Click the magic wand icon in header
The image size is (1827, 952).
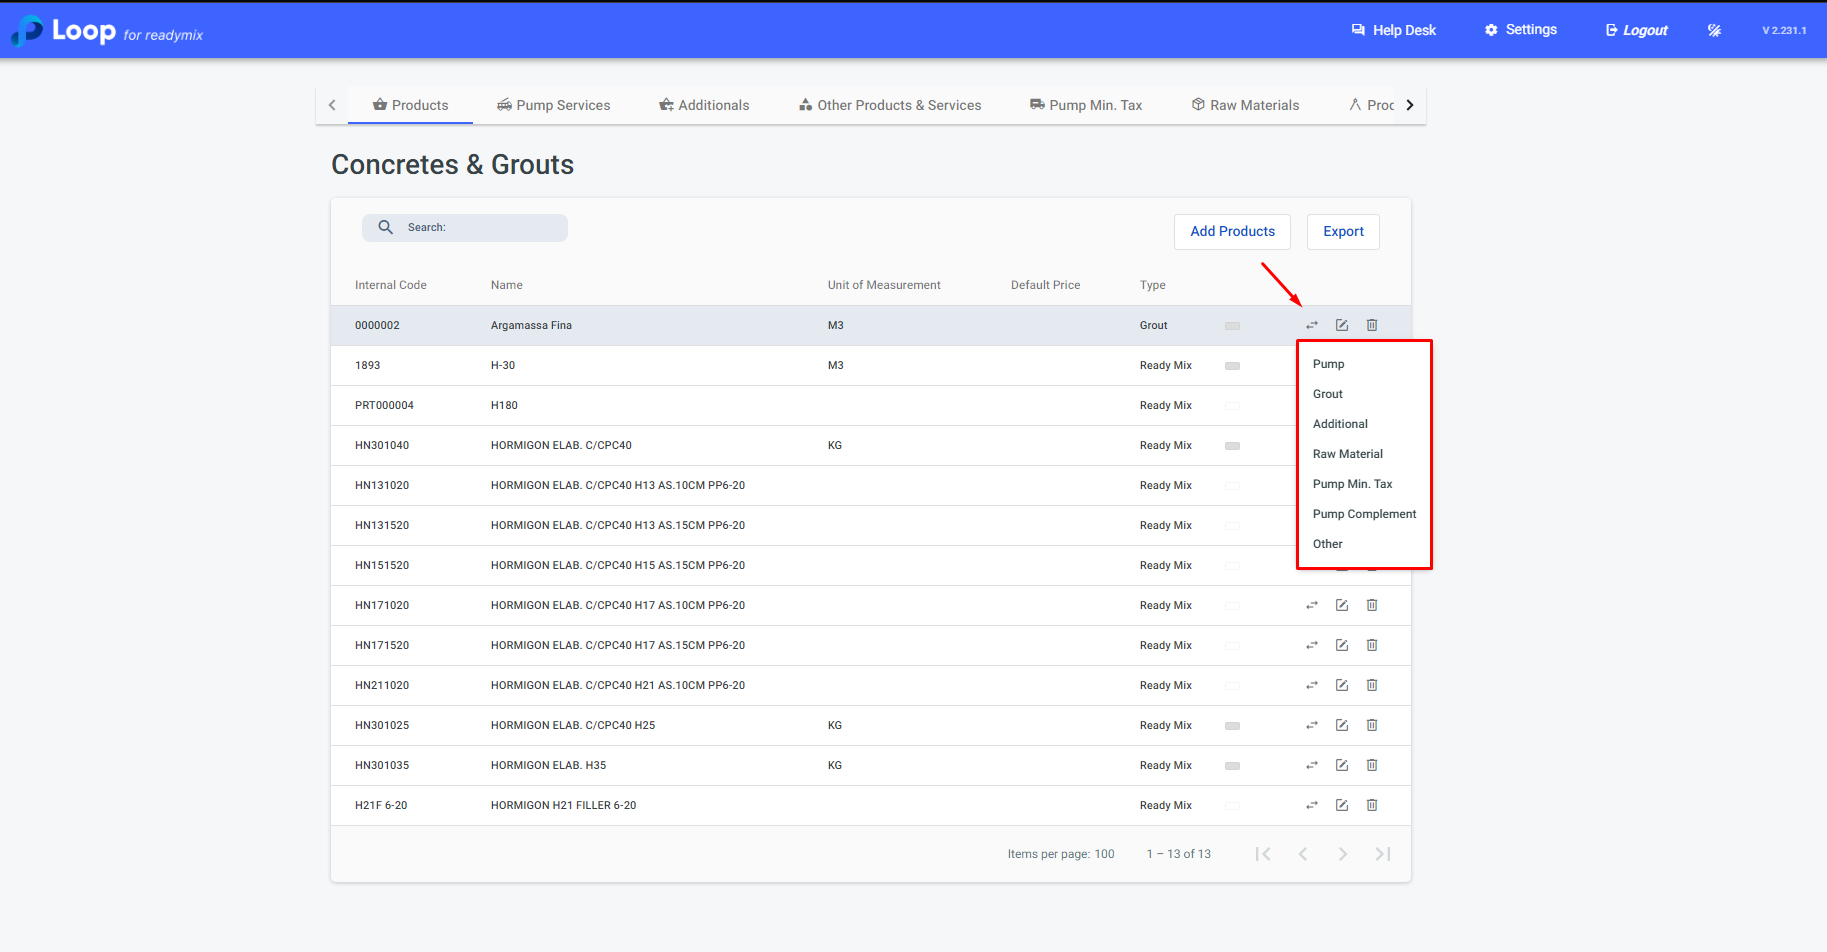(x=1713, y=30)
